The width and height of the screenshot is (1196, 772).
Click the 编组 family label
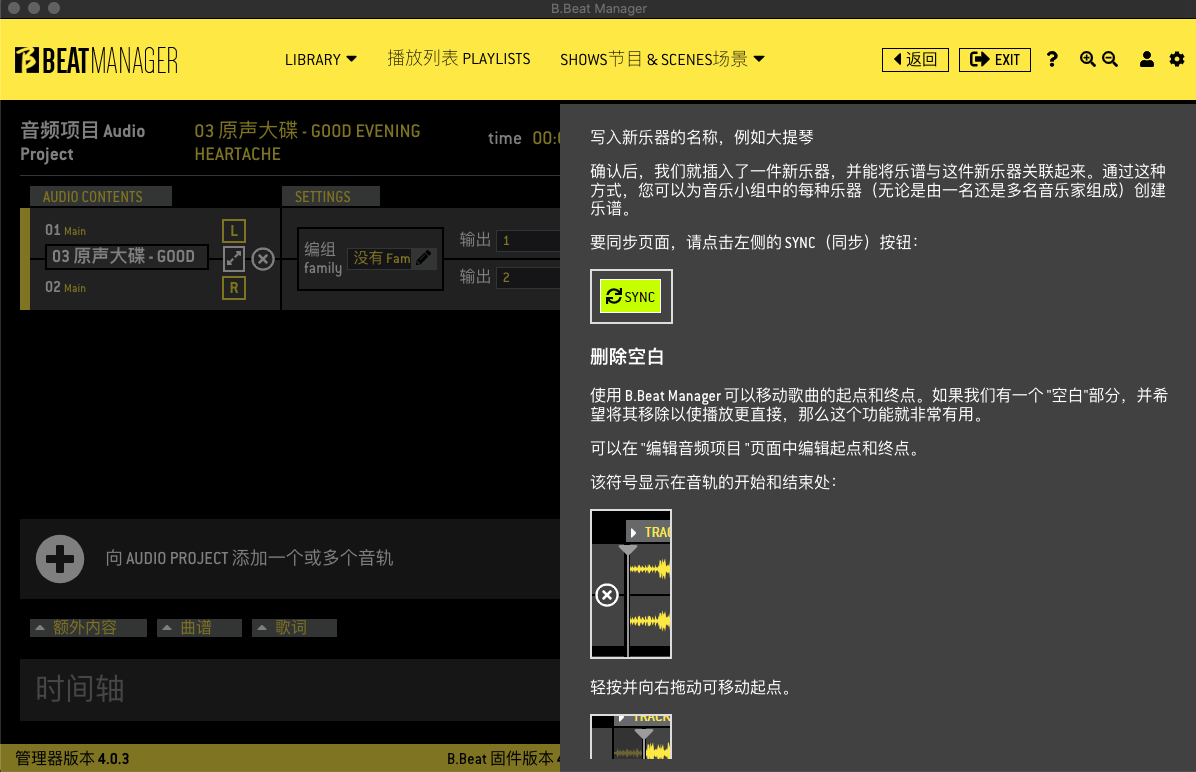[x=323, y=258]
